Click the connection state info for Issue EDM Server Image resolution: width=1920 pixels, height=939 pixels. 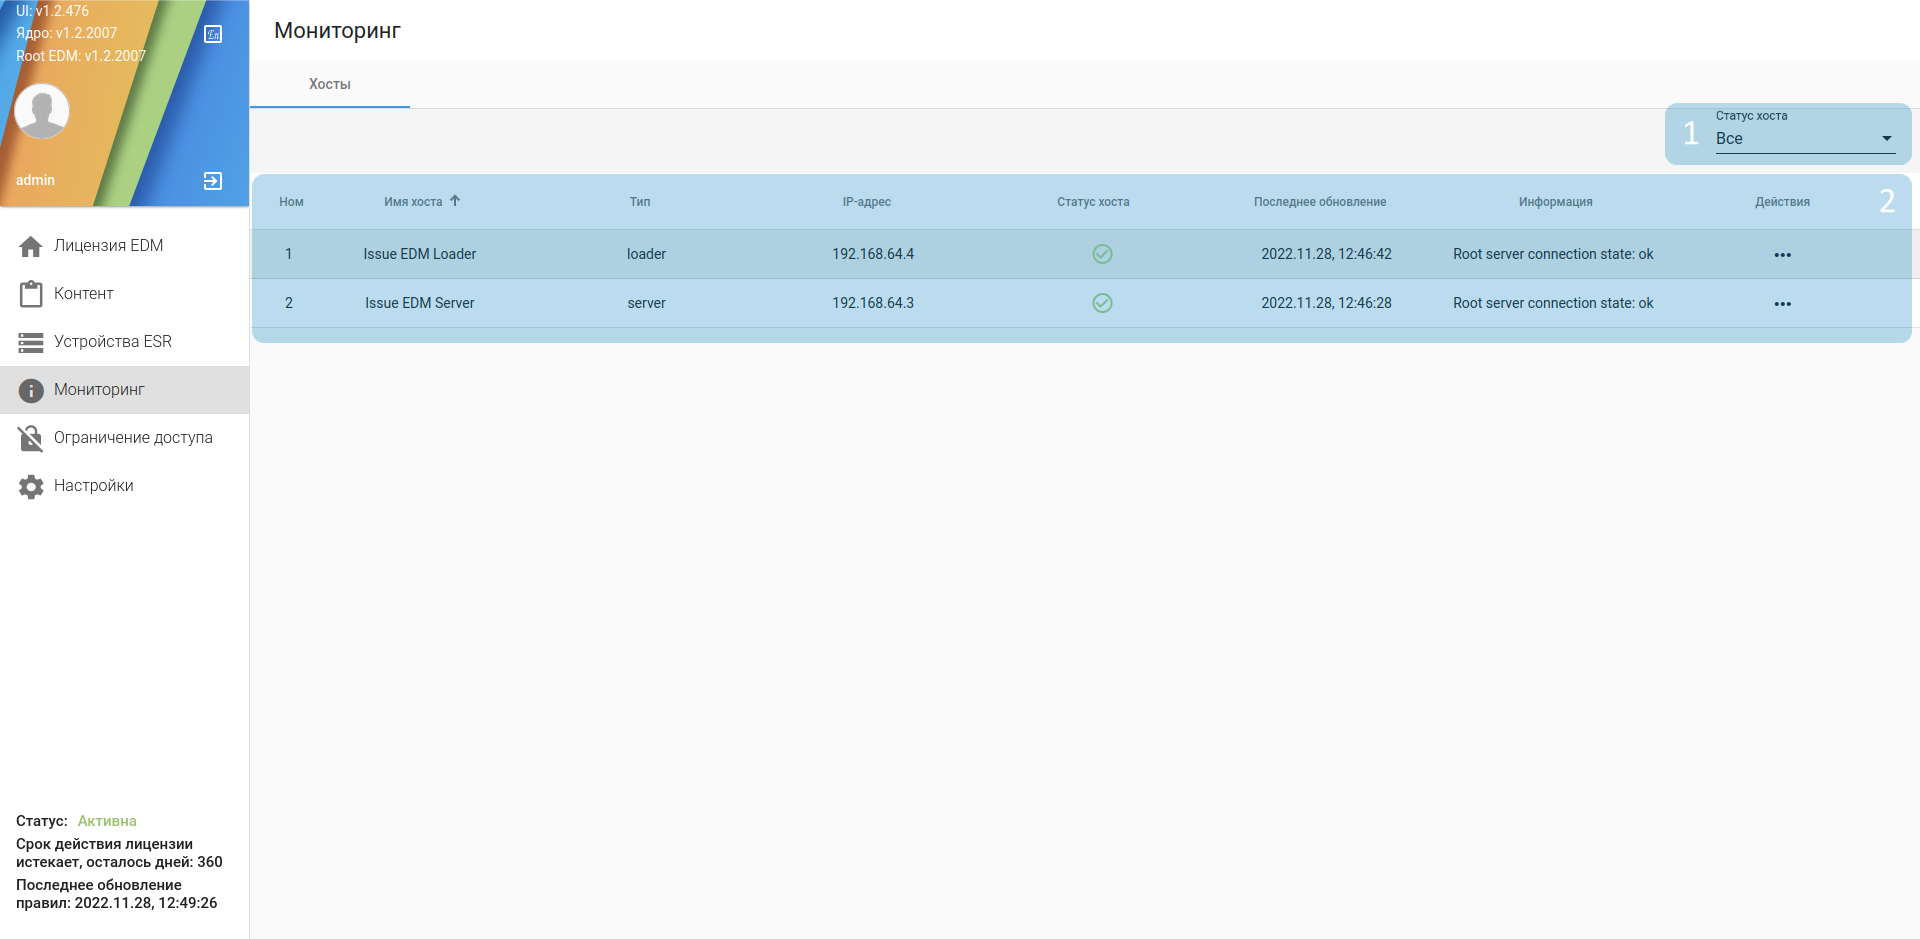[1553, 303]
